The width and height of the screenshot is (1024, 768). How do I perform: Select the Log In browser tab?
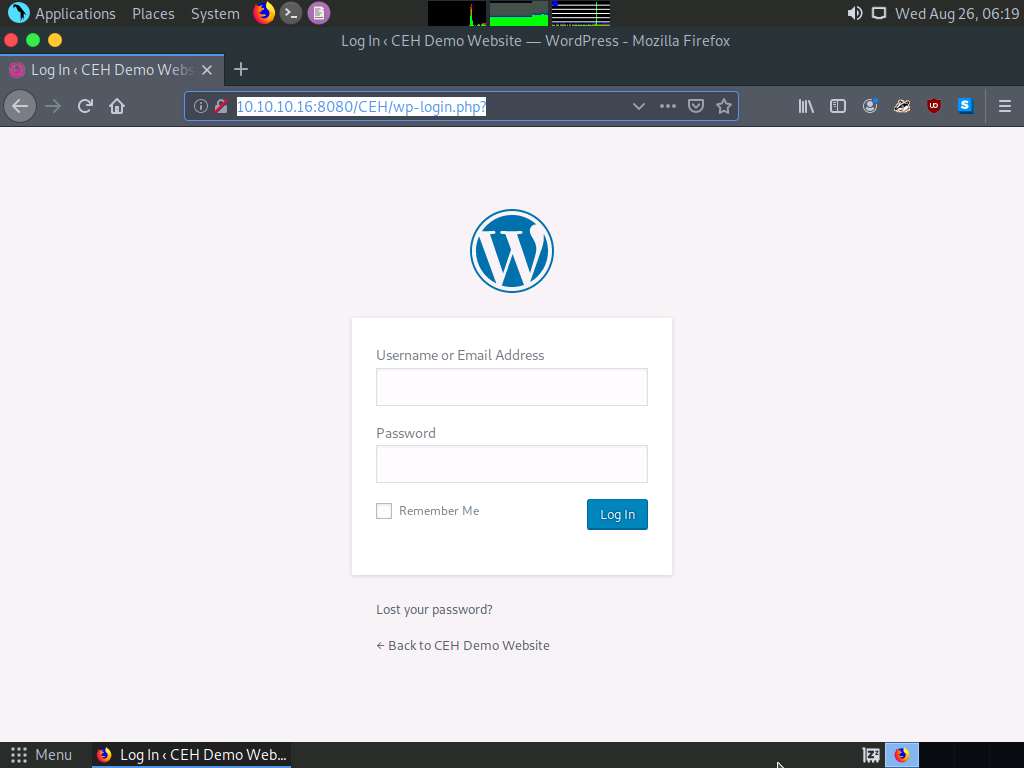coord(110,70)
